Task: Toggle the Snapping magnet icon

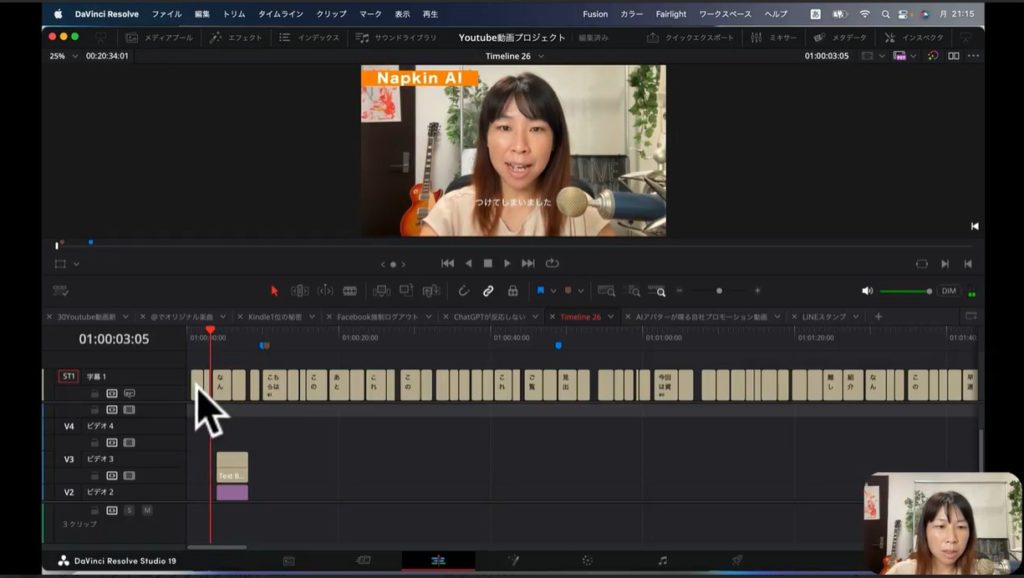Action: click(464, 291)
